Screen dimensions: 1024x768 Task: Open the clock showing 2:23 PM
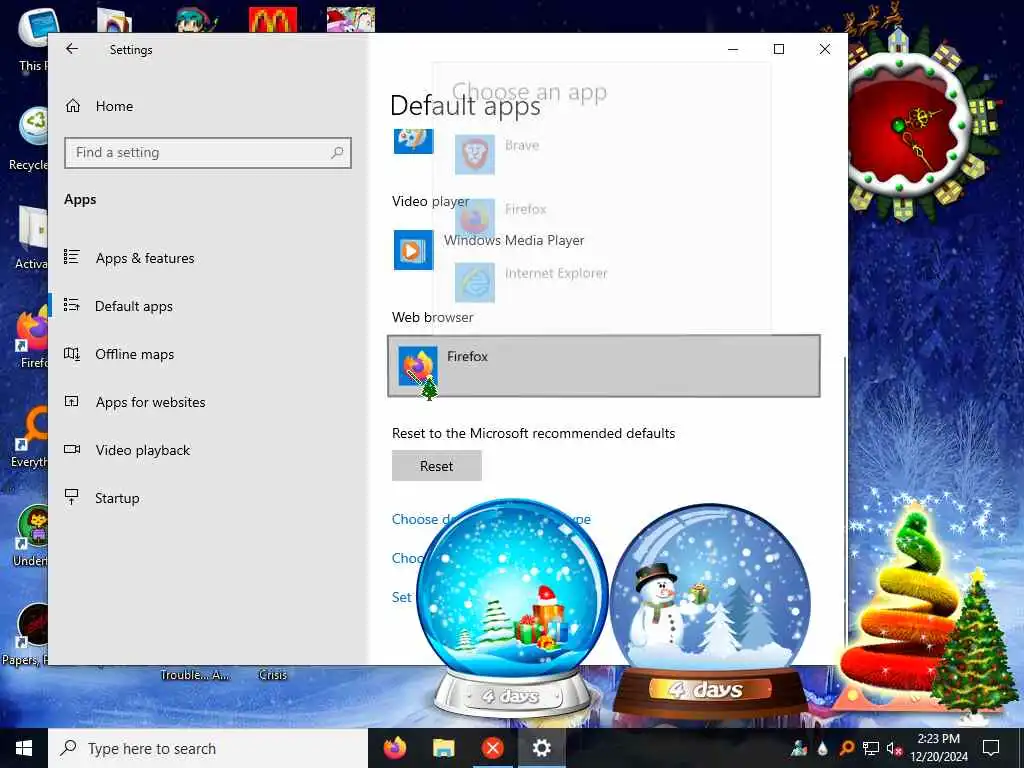pos(938,748)
